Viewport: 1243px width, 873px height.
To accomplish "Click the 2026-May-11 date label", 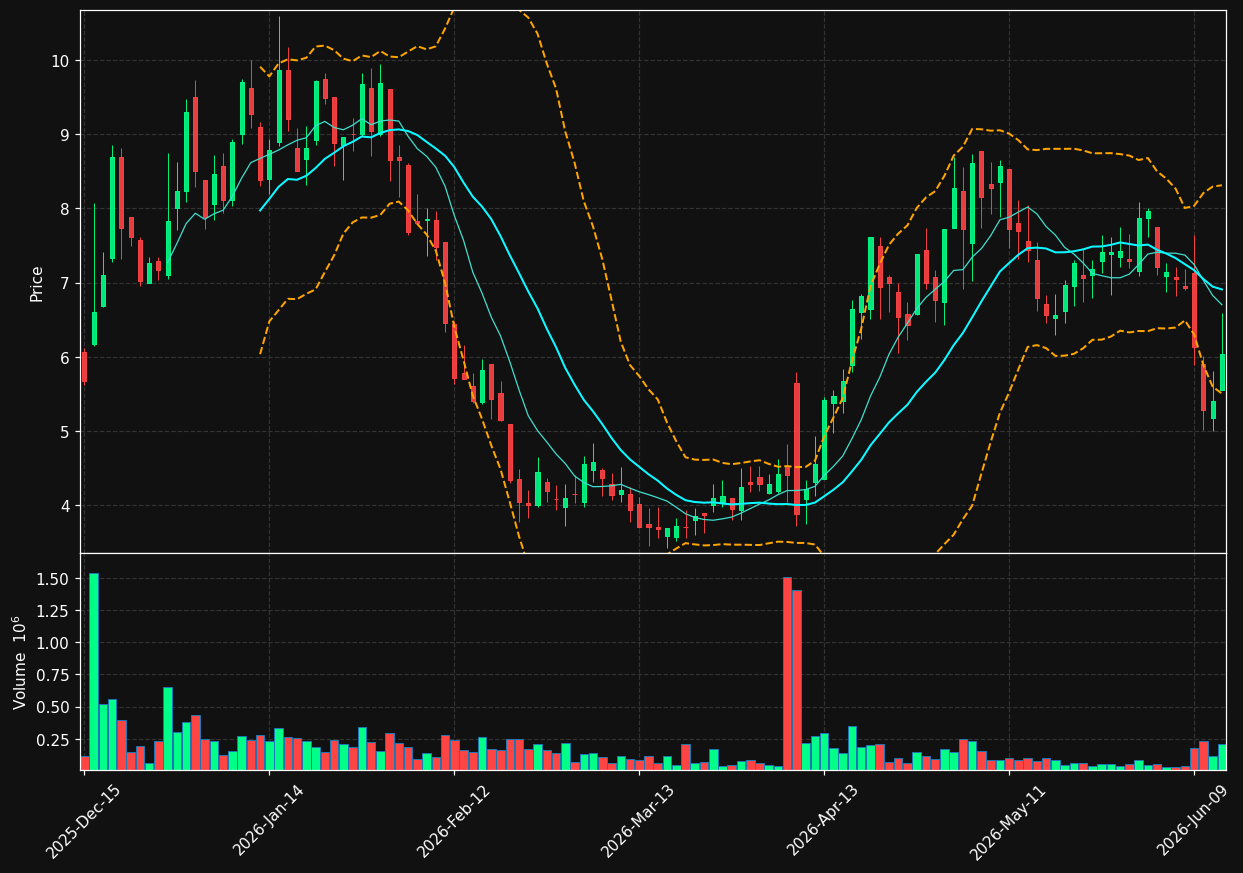I will (x=1008, y=822).
